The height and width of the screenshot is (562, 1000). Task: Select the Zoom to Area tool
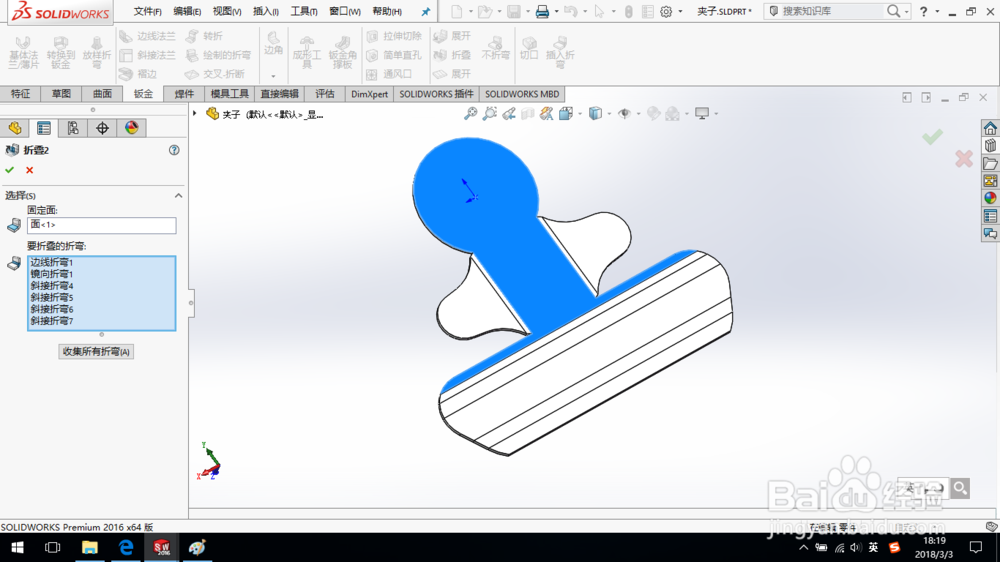(489, 114)
